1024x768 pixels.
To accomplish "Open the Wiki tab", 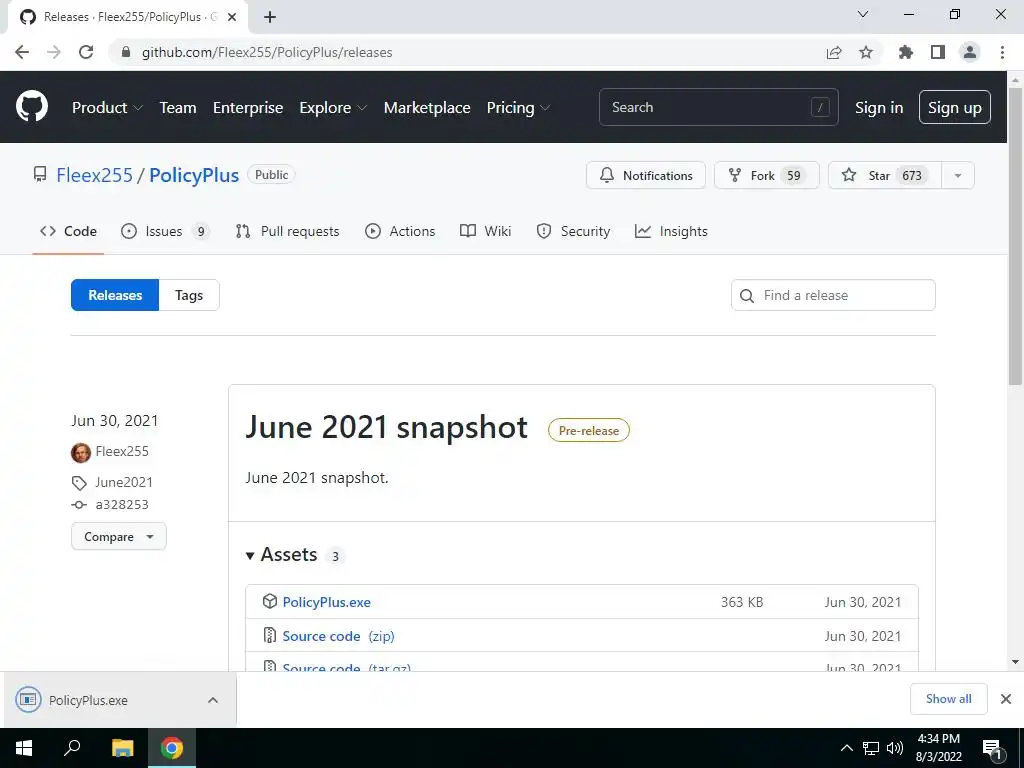I will pyautogui.click(x=485, y=231).
